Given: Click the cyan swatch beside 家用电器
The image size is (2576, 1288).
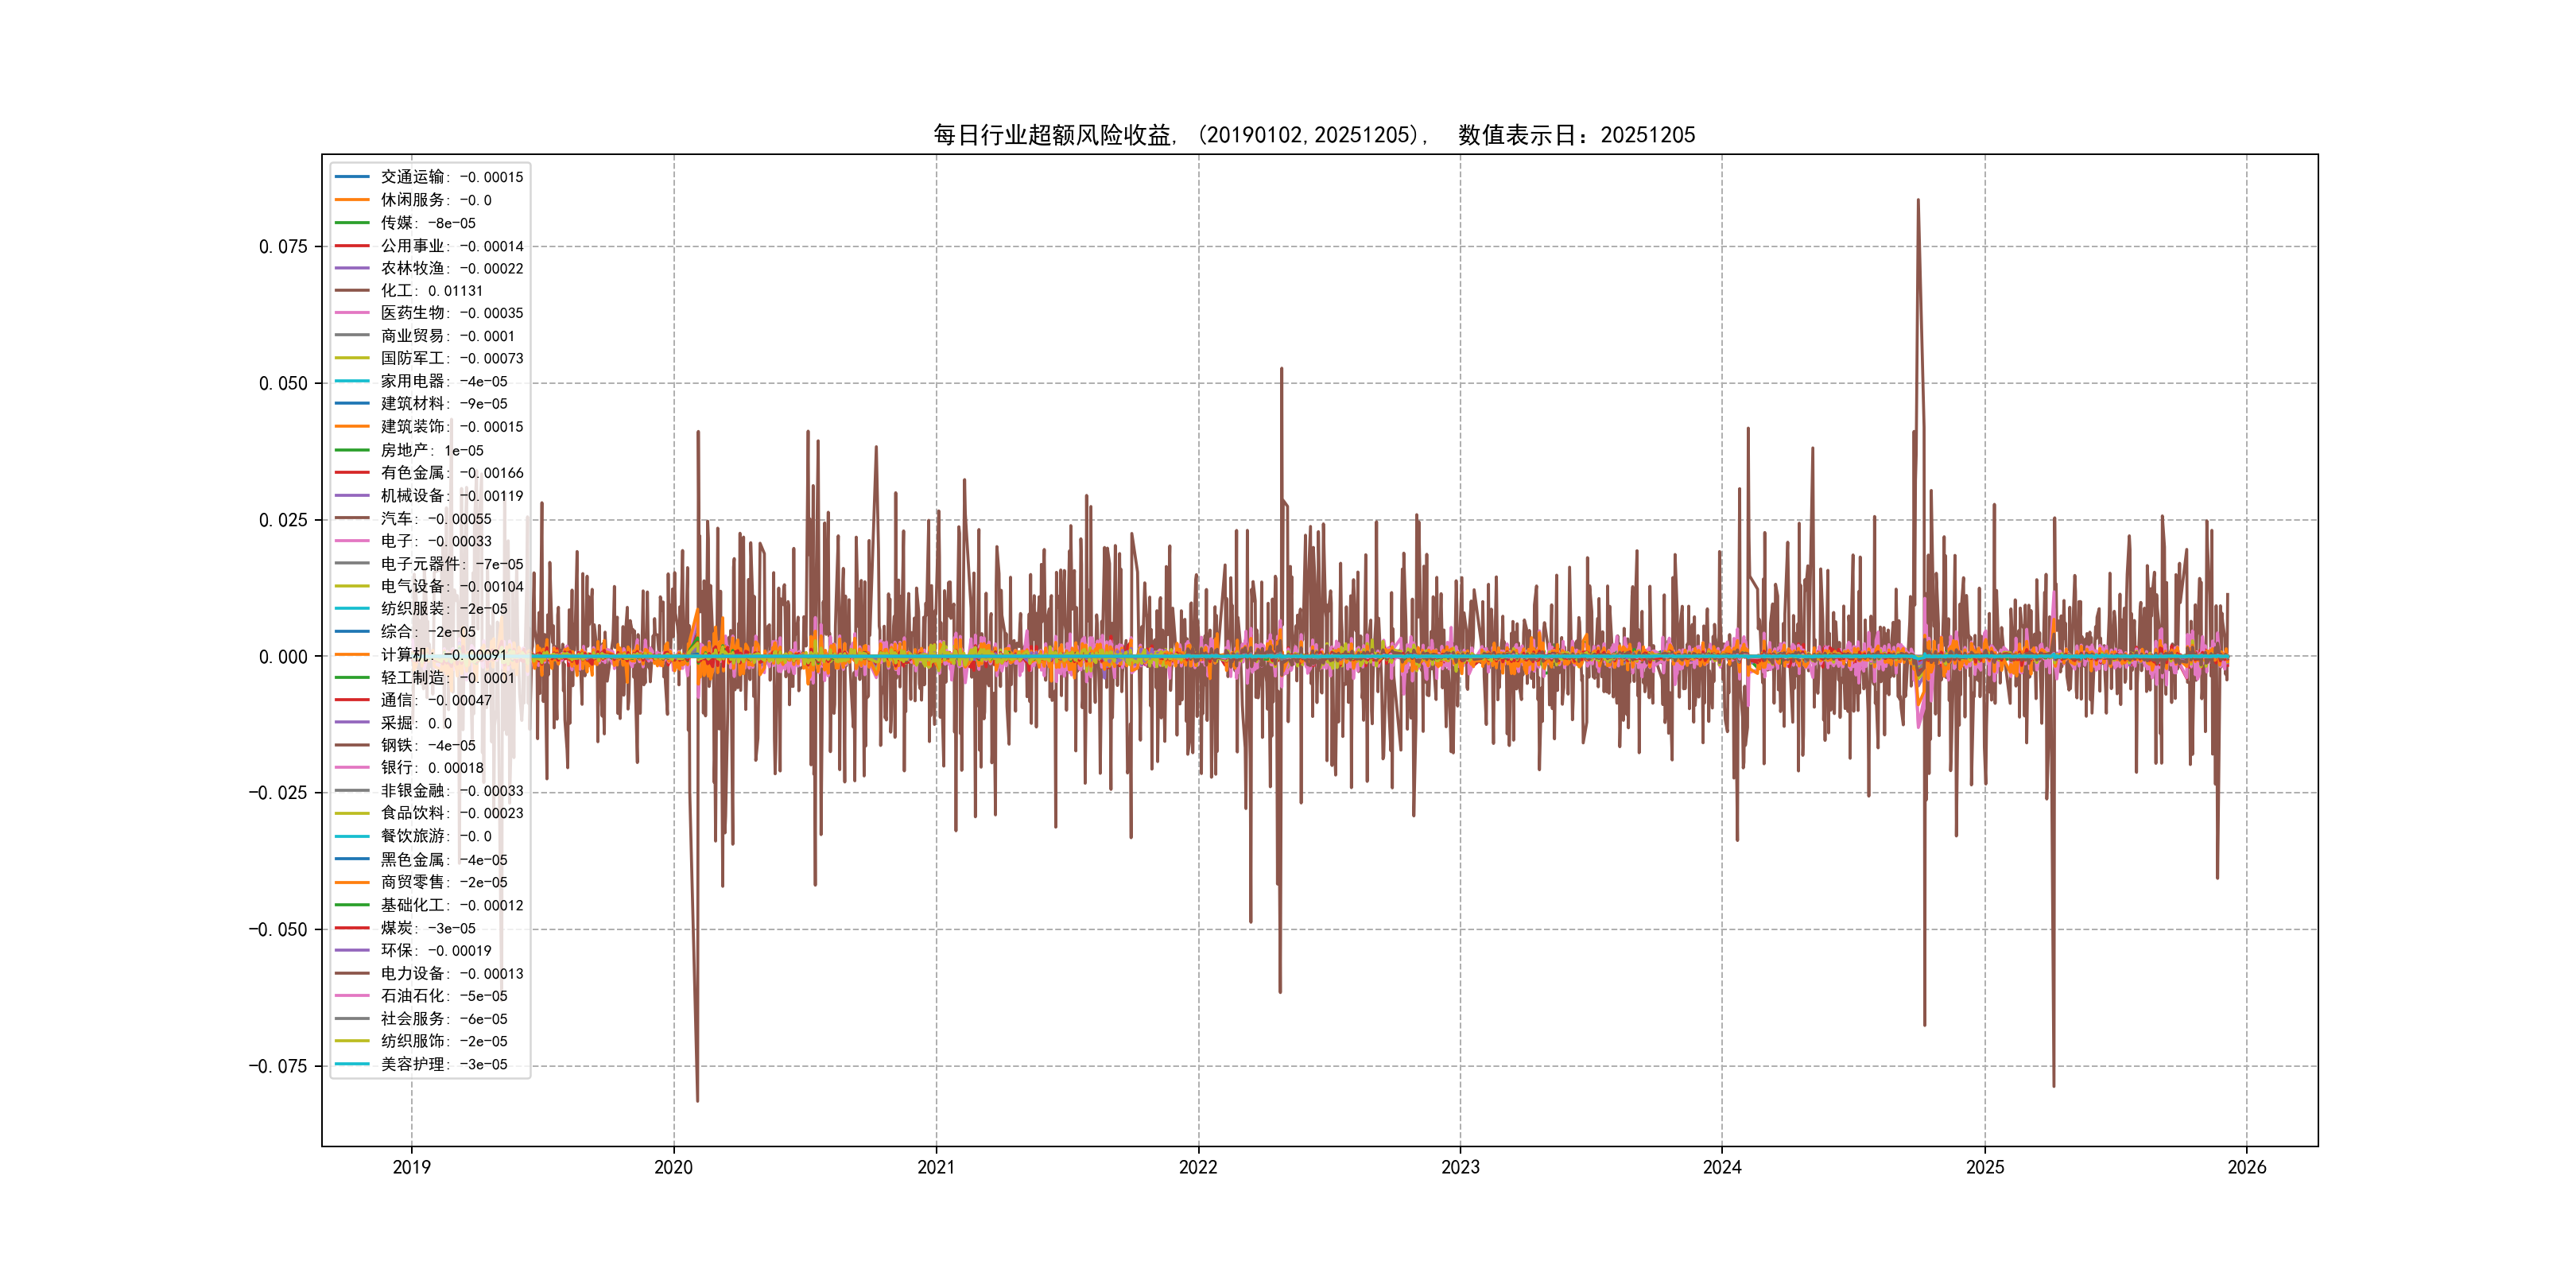Looking at the screenshot, I should pos(352,381).
